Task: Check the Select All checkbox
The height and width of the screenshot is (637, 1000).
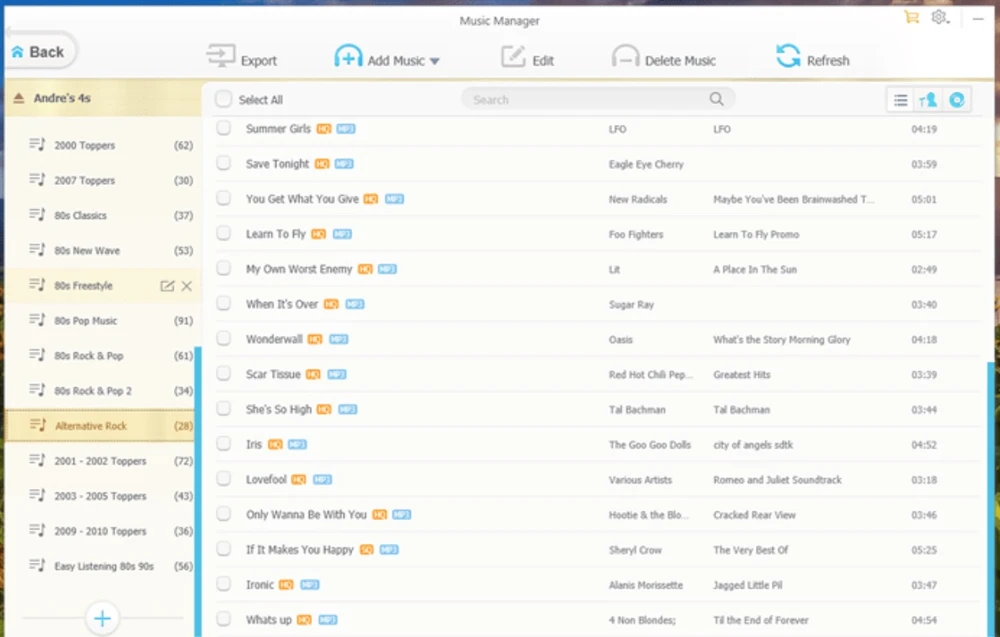Action: pos(223,99)
